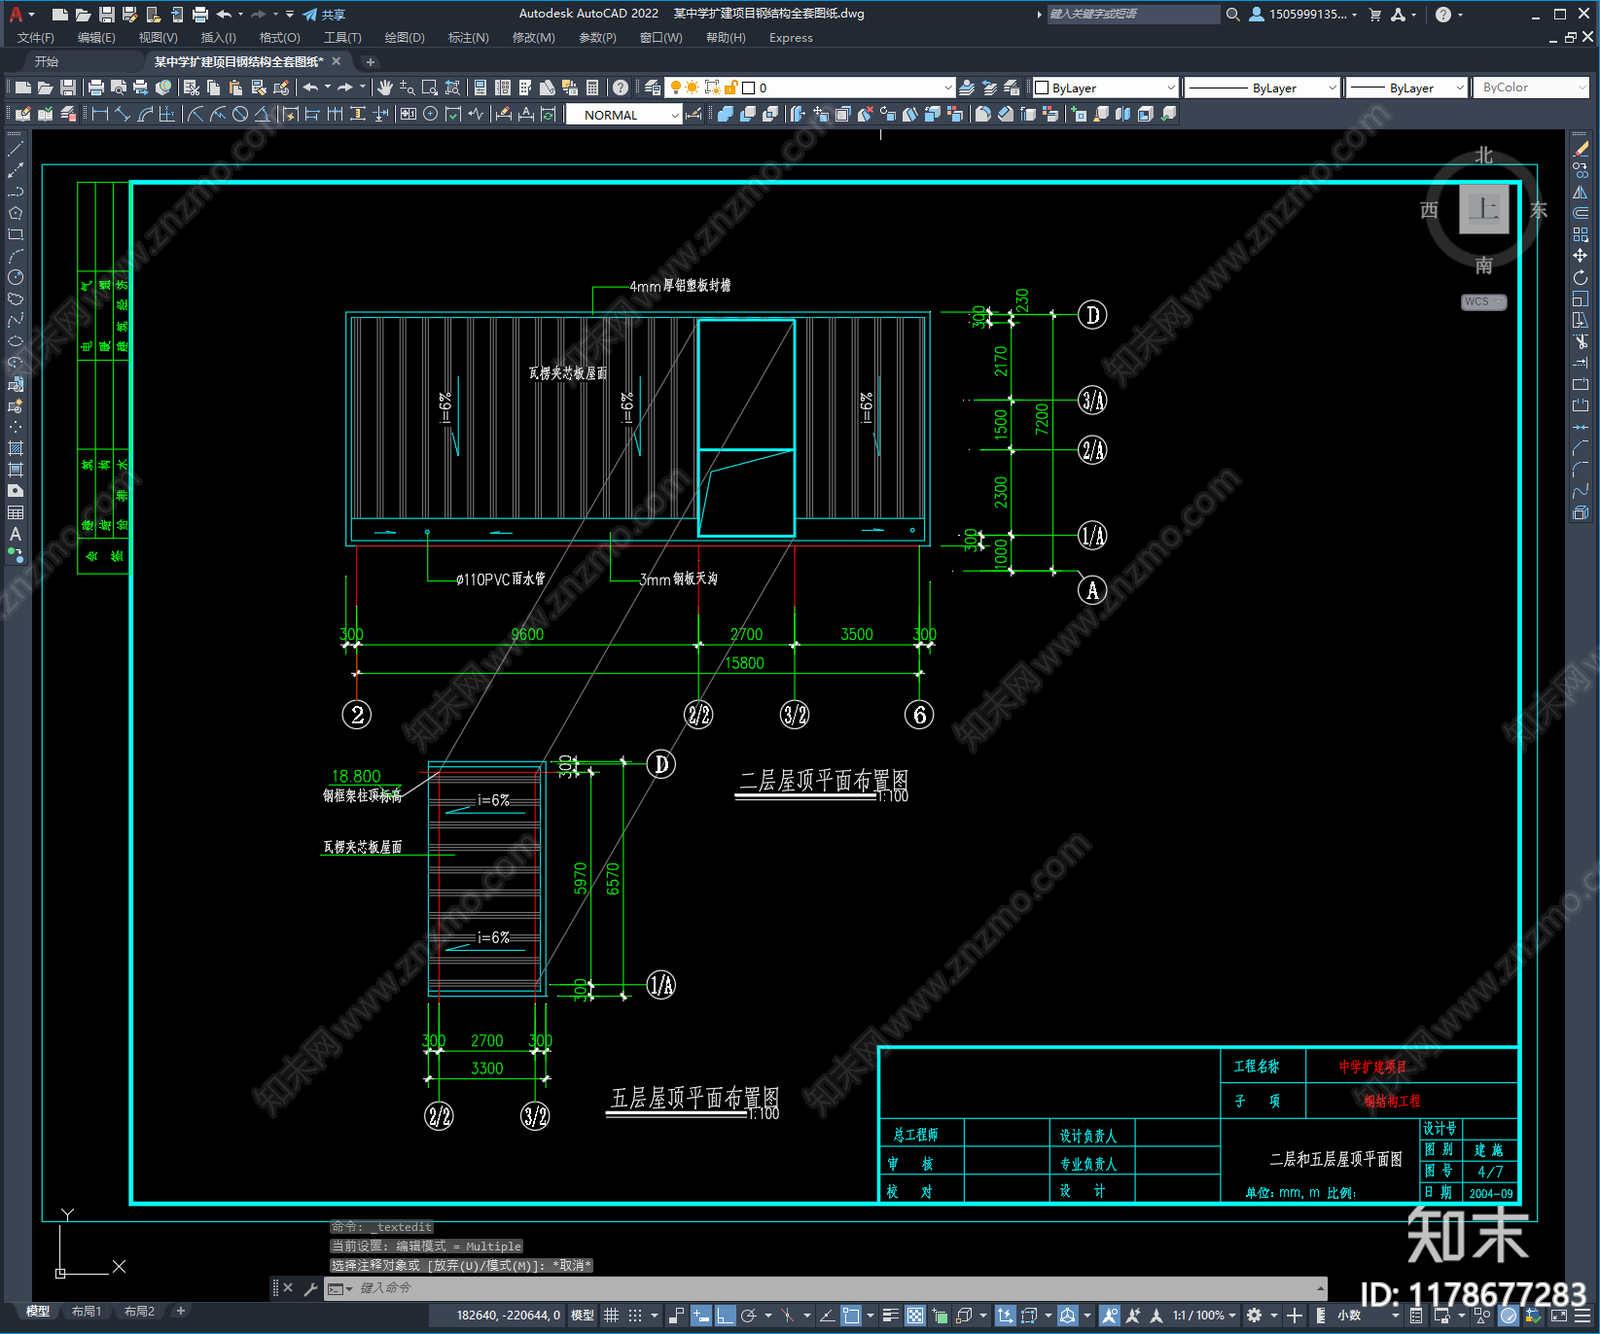Toggle transparency display in status bar
1600x1334 pixels.
coord(915,1315)
